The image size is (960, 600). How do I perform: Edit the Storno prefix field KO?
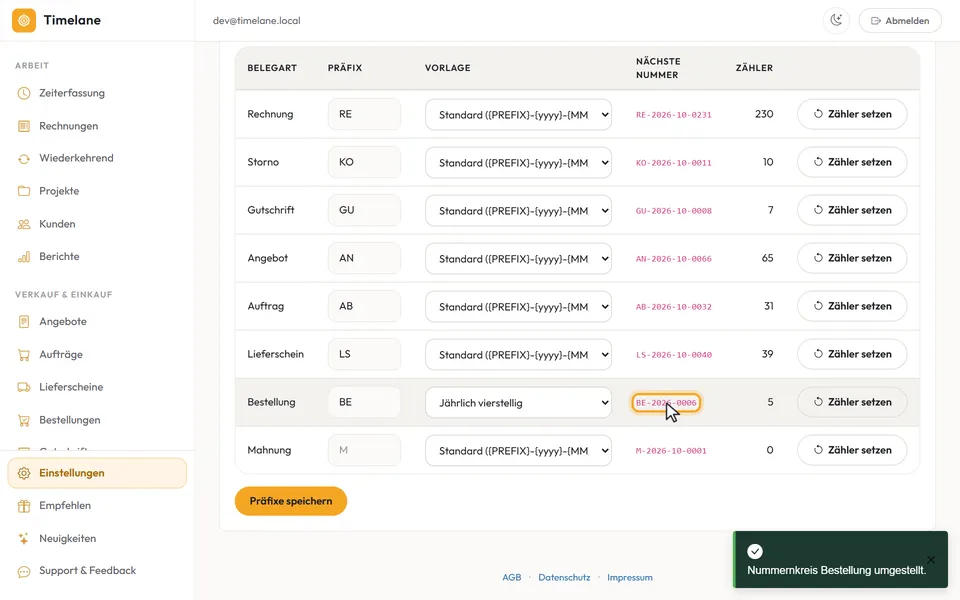tap(364, 162)
